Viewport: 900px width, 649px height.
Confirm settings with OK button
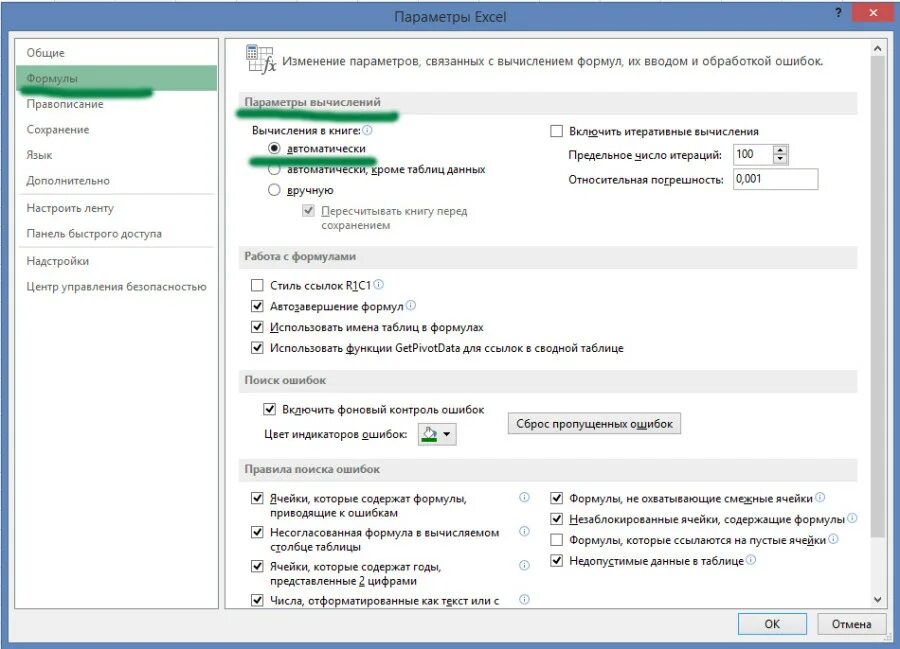[x=772, y=624]
